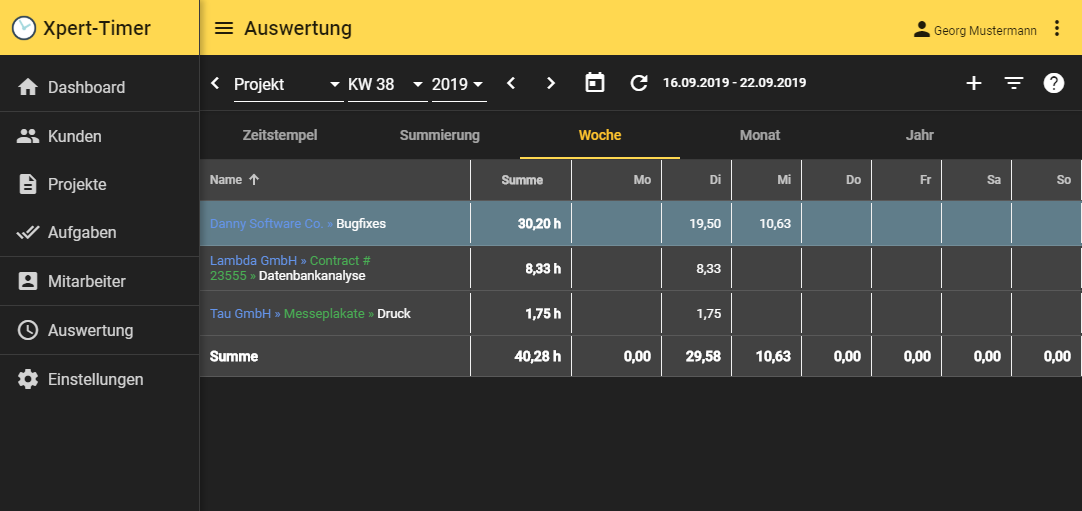Switch to the Jahr tab

[x=920, y=135]
